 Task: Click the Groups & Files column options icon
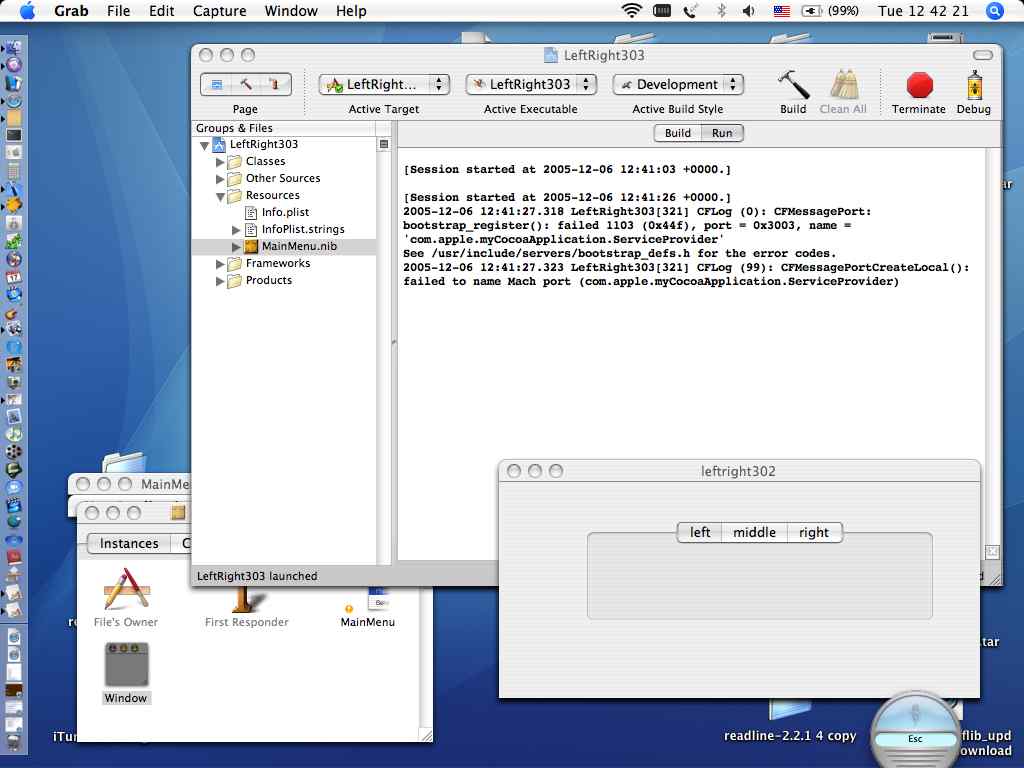384,144
